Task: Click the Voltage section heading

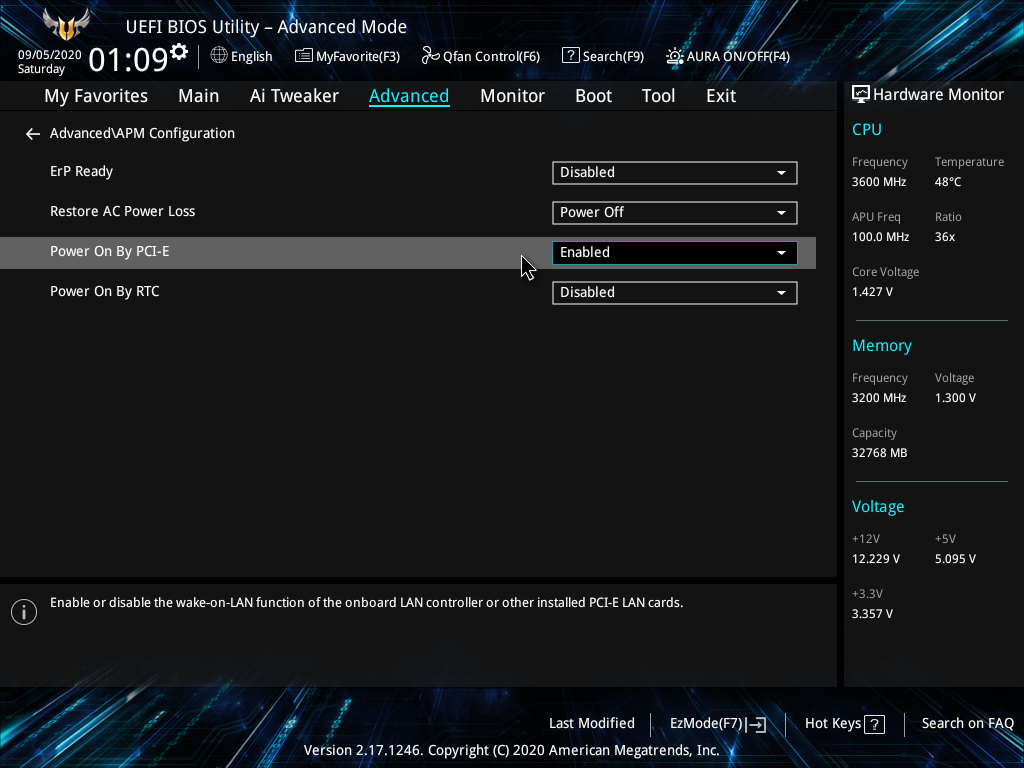Action: click(x=878, y=507)
